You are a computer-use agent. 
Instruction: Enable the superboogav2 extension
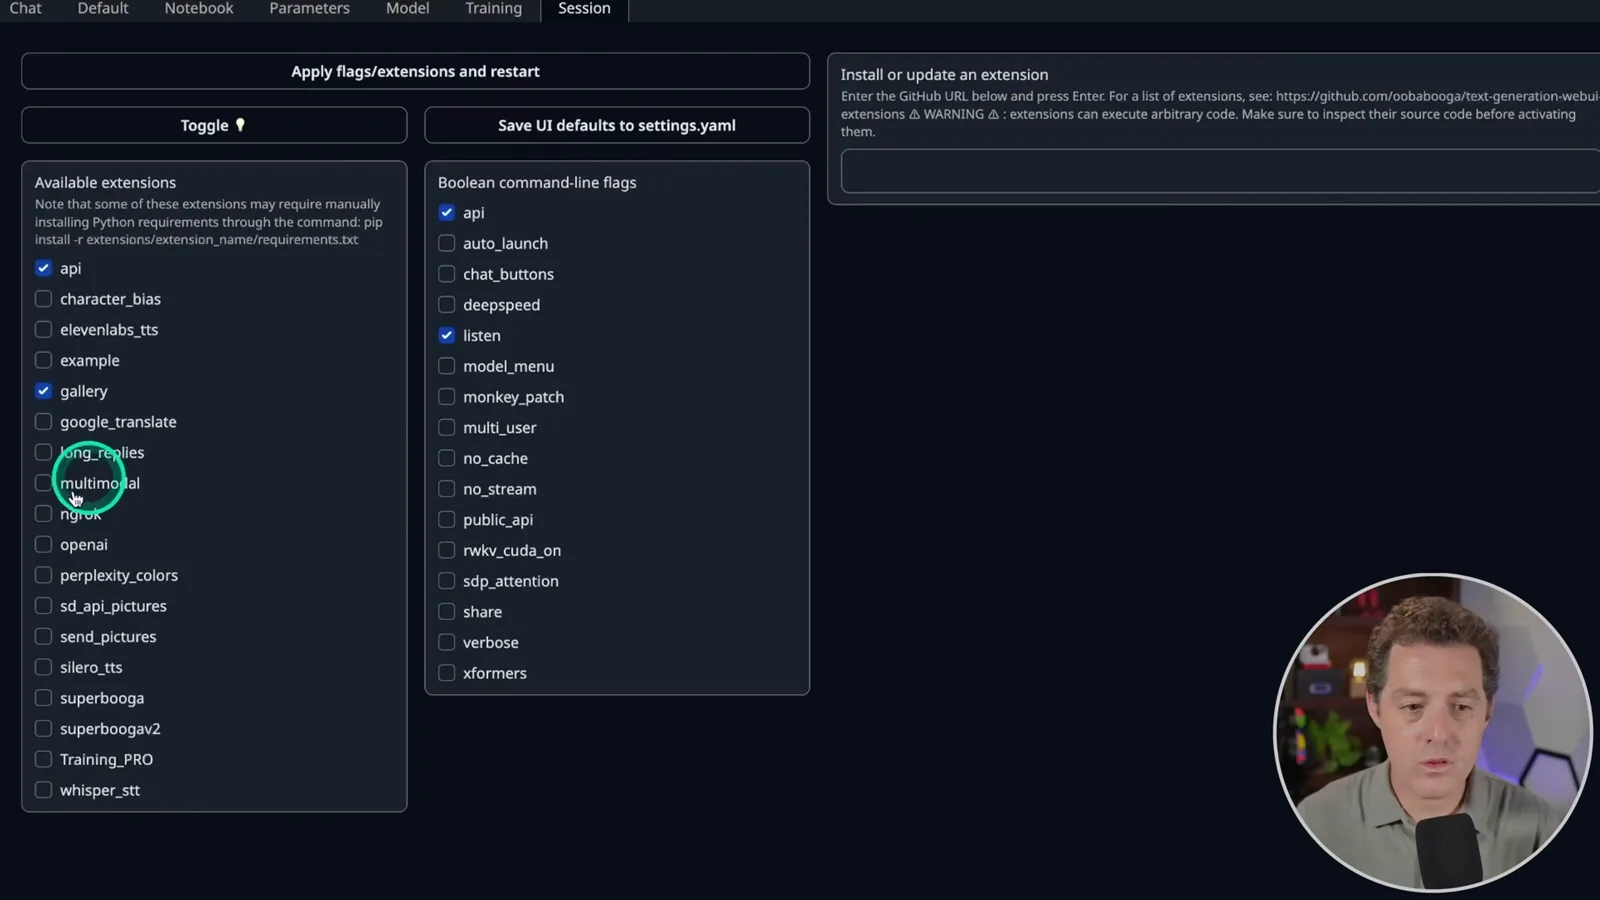click(x=43, y=729)
